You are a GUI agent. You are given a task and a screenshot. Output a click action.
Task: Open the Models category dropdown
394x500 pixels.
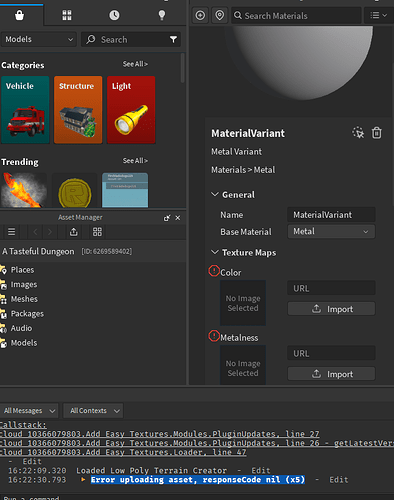pos(39,39)
